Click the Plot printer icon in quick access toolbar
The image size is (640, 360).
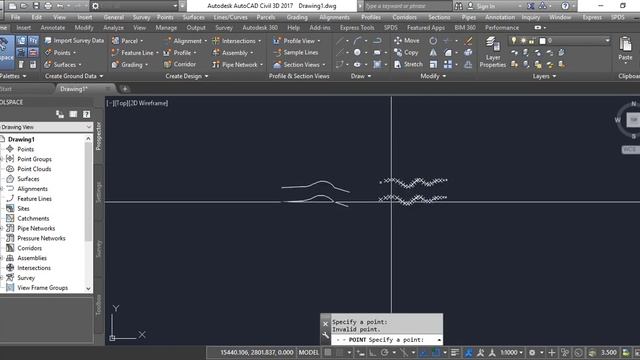click(48, 6)
